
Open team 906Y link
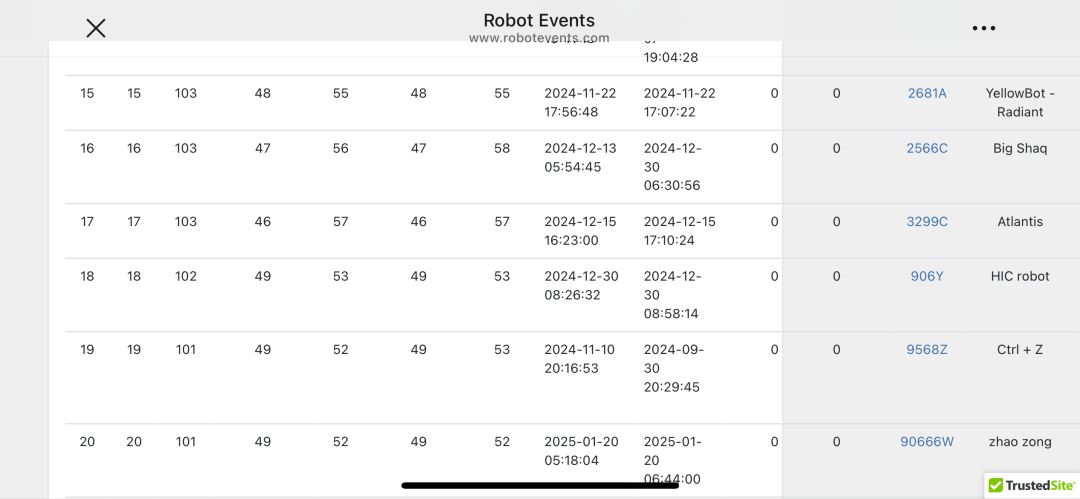[x=927, y=276]
